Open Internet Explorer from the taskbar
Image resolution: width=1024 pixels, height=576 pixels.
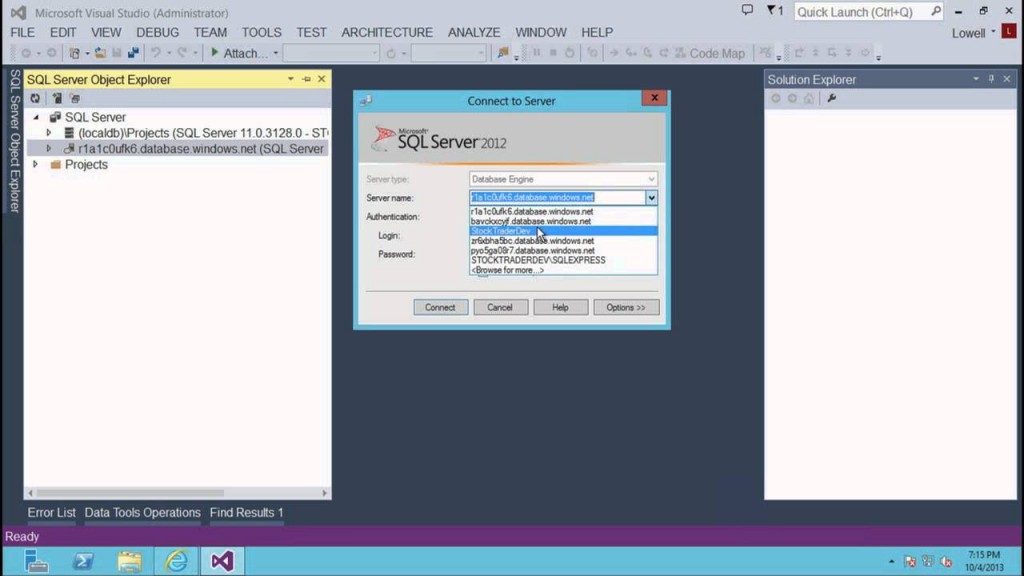[176, 560]
